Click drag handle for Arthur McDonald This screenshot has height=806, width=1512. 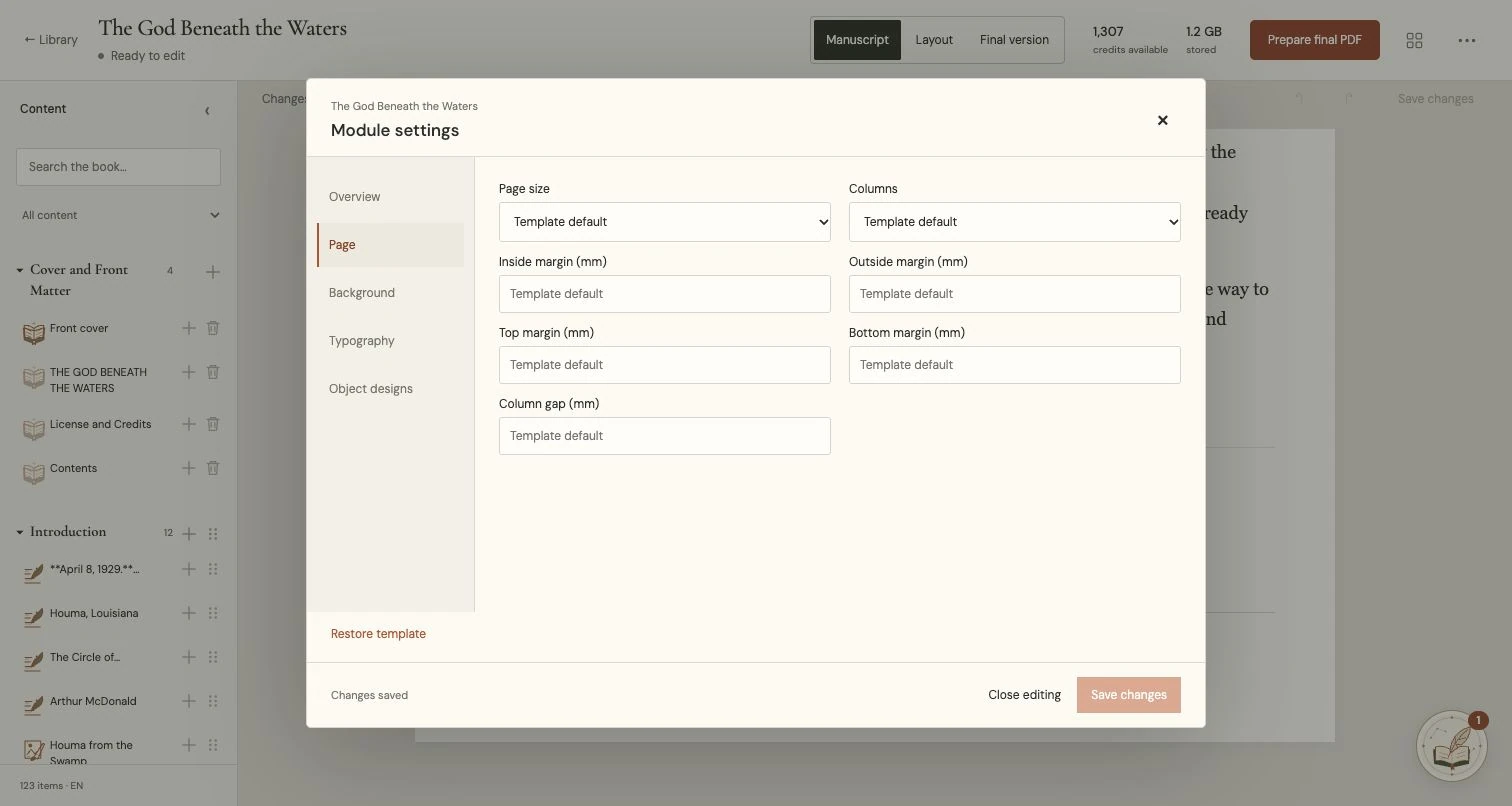[213, 701]
